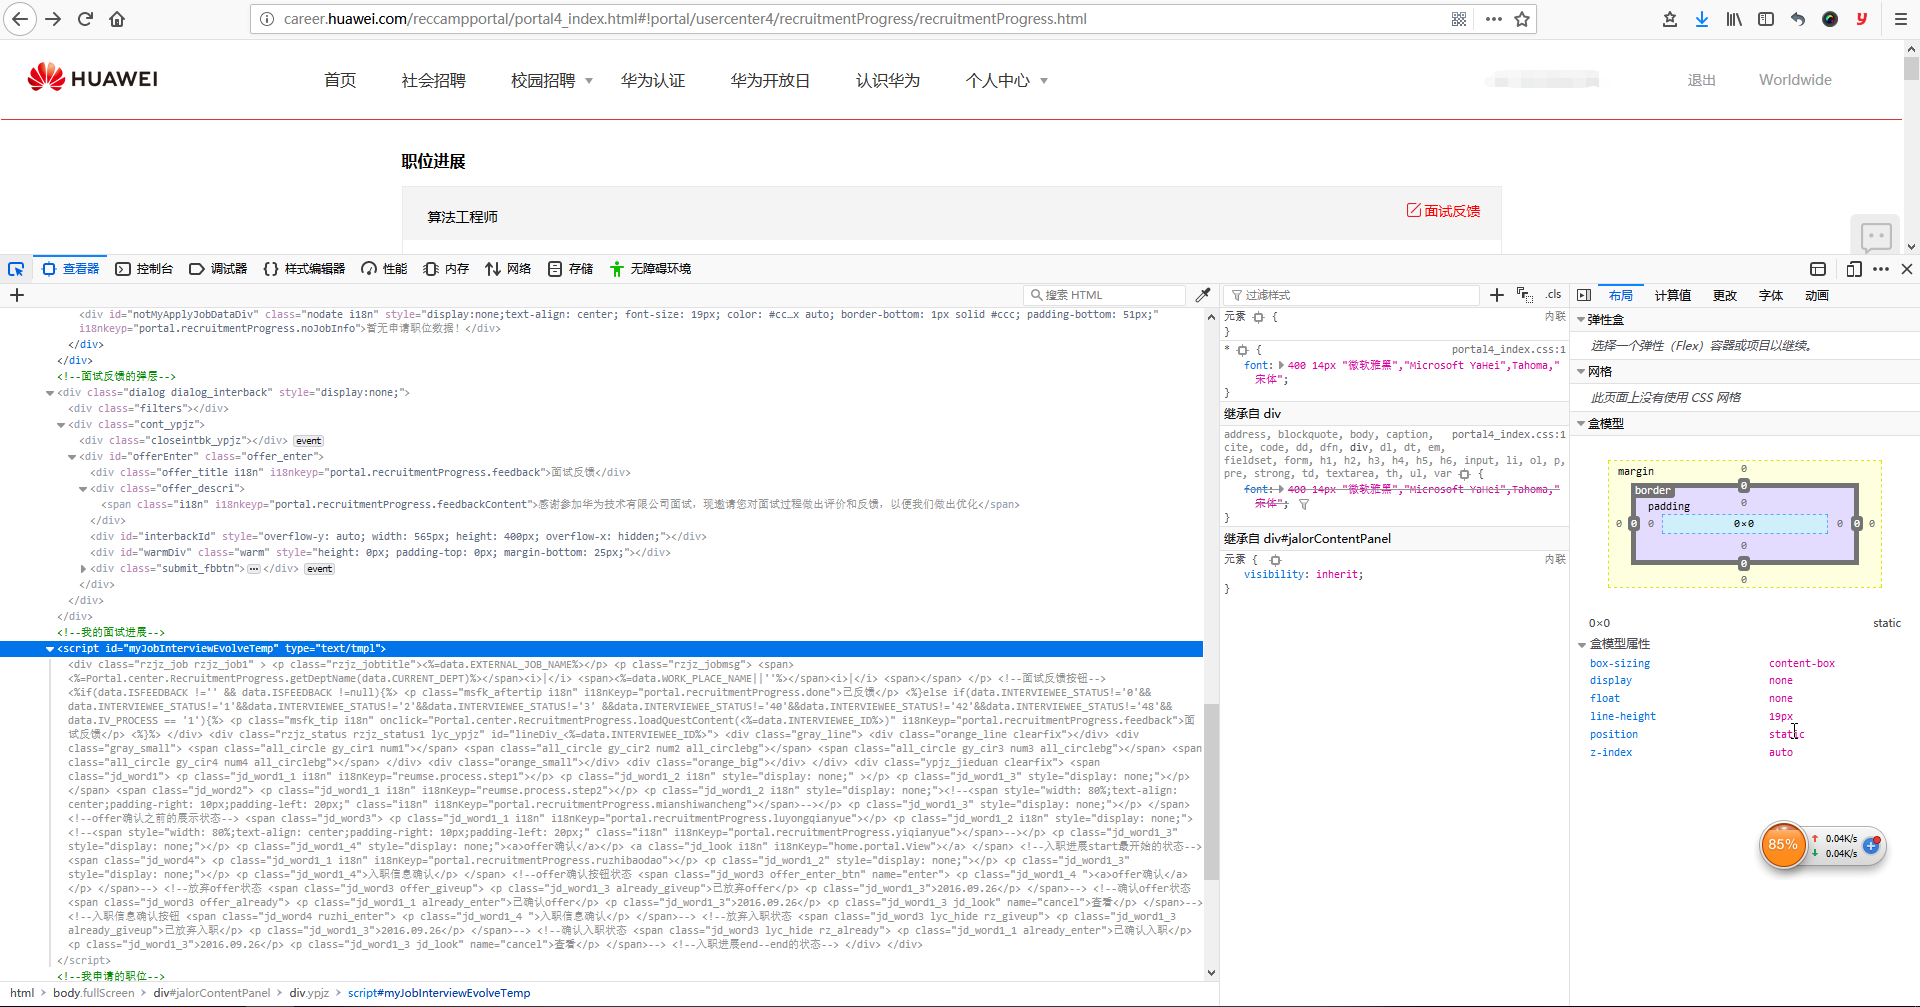Viewport: 1920px width, 1007px height.
Task: Click the undo curved-arrow toolbar icon
Action: (1798, 19)
